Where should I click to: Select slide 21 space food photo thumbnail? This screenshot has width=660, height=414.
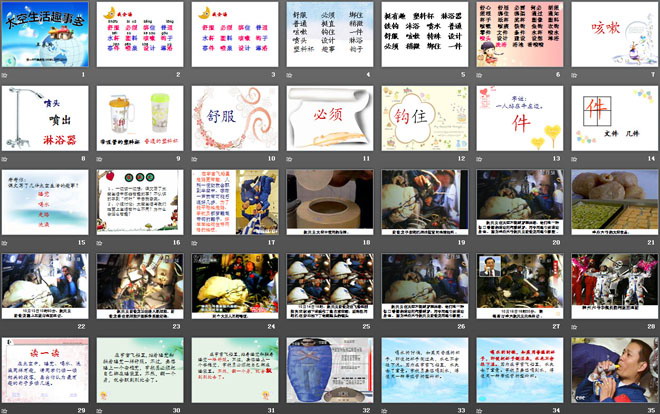click(615, 202)
